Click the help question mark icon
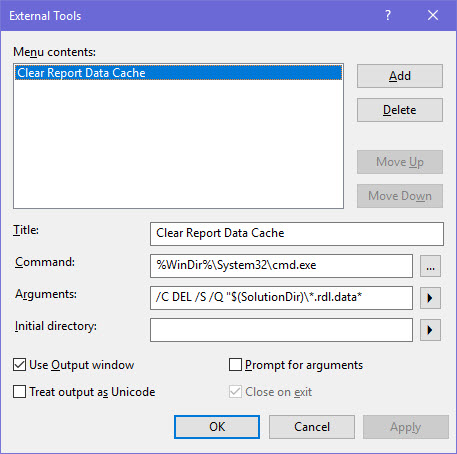 click(x=388, y=15)
